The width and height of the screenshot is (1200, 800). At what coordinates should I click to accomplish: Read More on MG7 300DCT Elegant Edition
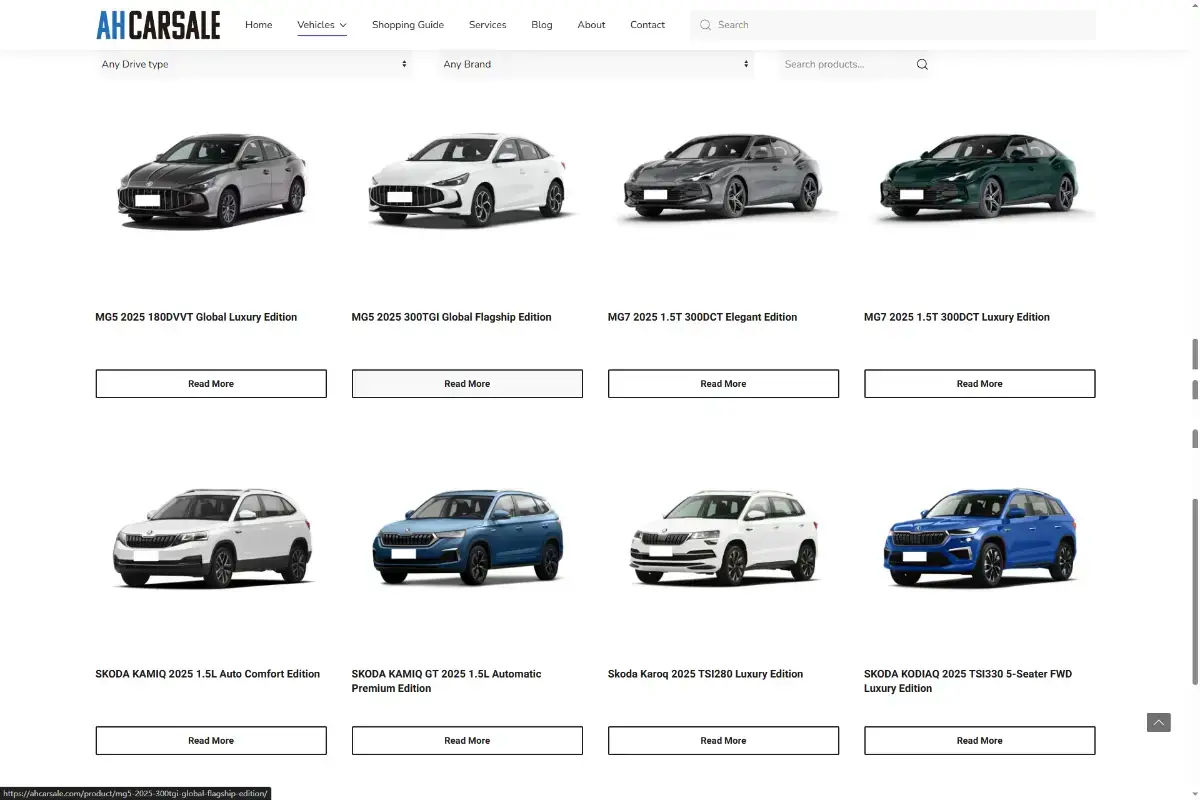coord(723,384)
